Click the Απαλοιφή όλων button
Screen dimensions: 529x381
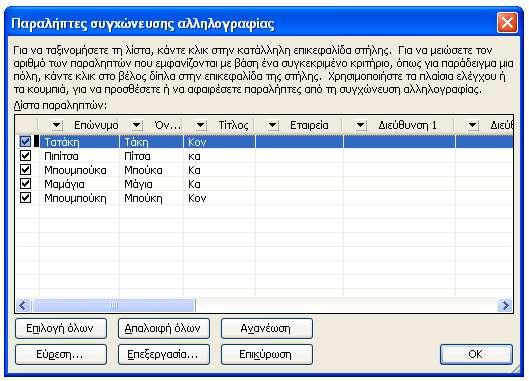coord(164,328)
